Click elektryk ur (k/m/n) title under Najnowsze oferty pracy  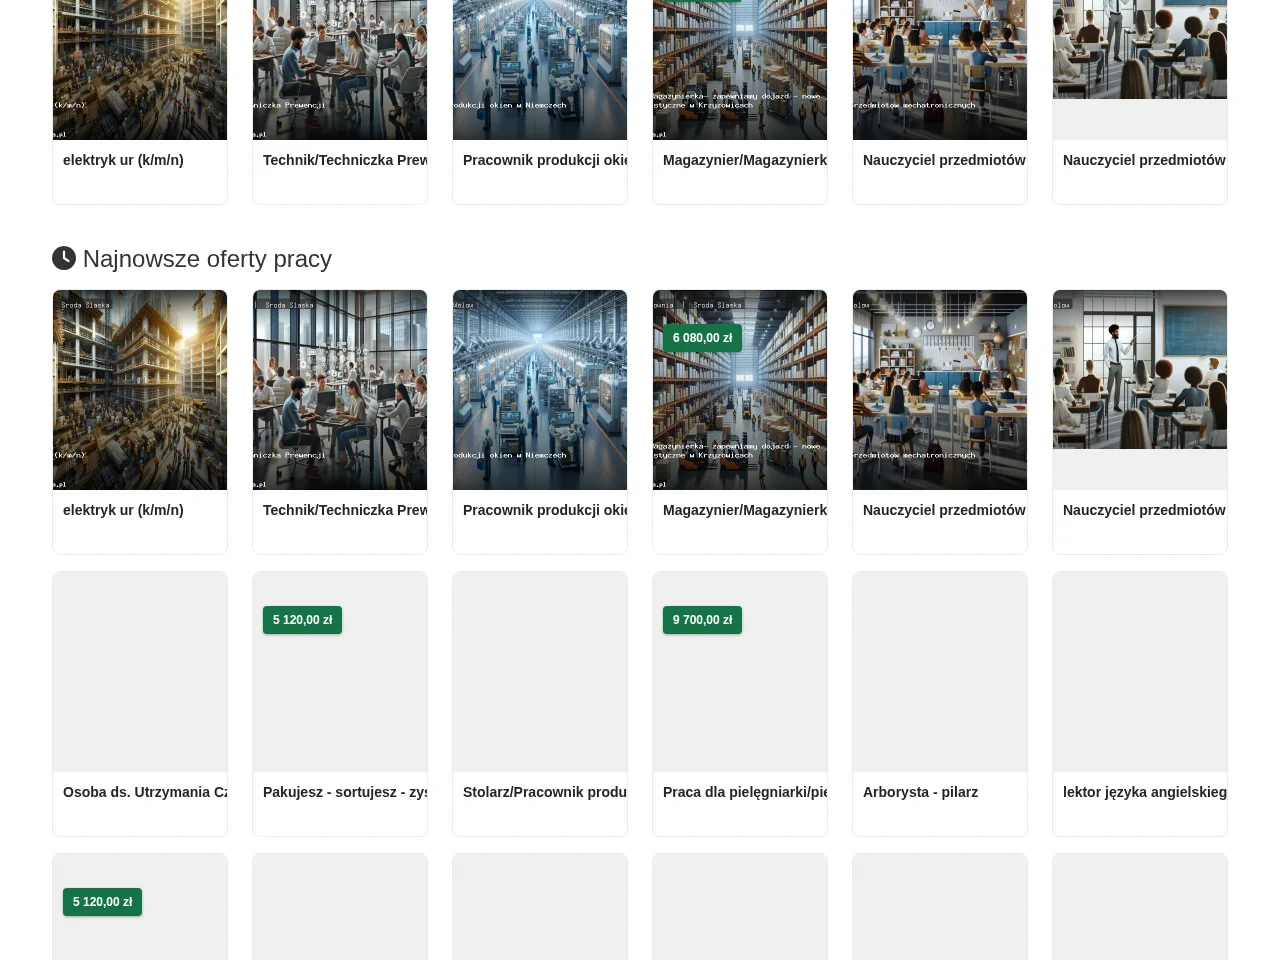click(x=123, y=510)
